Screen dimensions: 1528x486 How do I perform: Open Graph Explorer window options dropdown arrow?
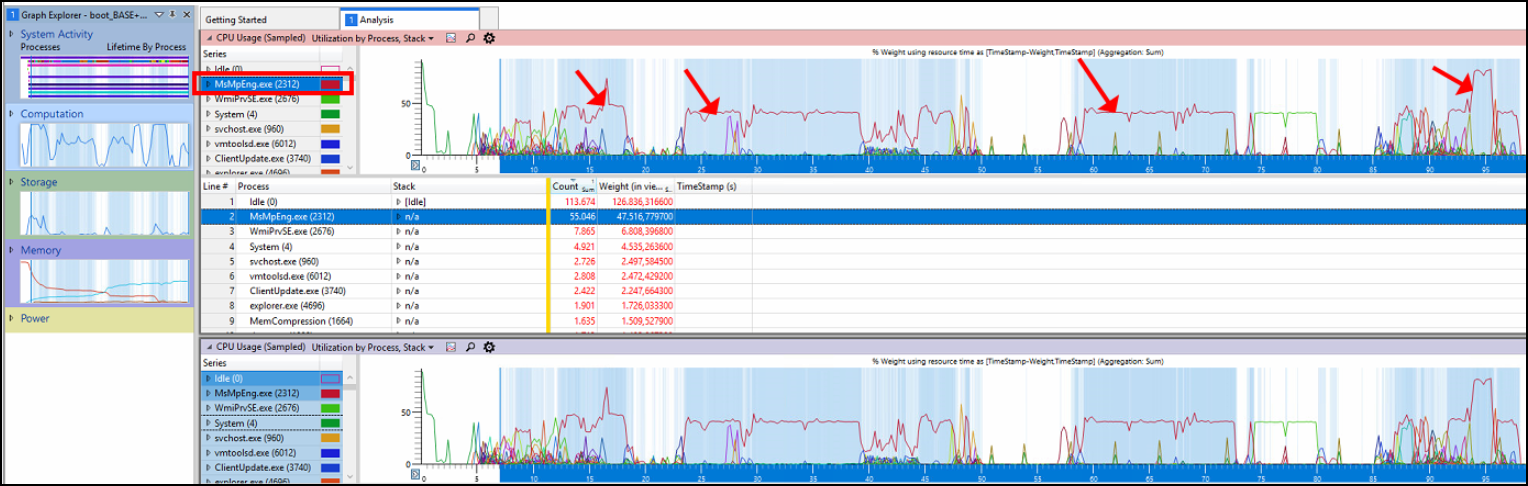159,15
